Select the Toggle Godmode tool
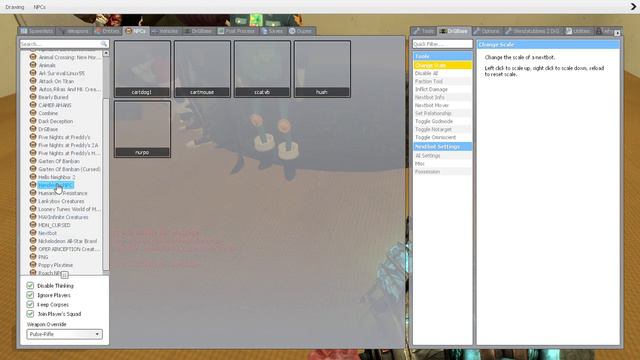 pos(442,121)
